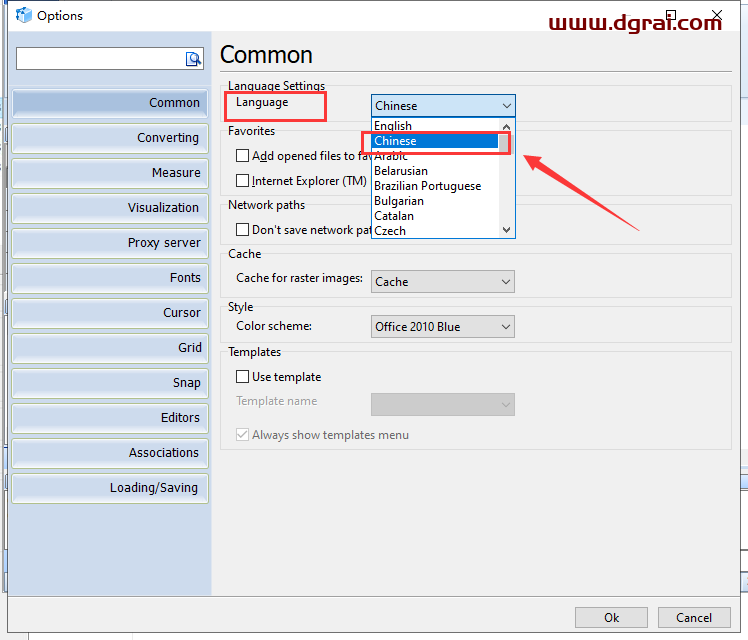Open the Fonts settings section

point(110,278)
